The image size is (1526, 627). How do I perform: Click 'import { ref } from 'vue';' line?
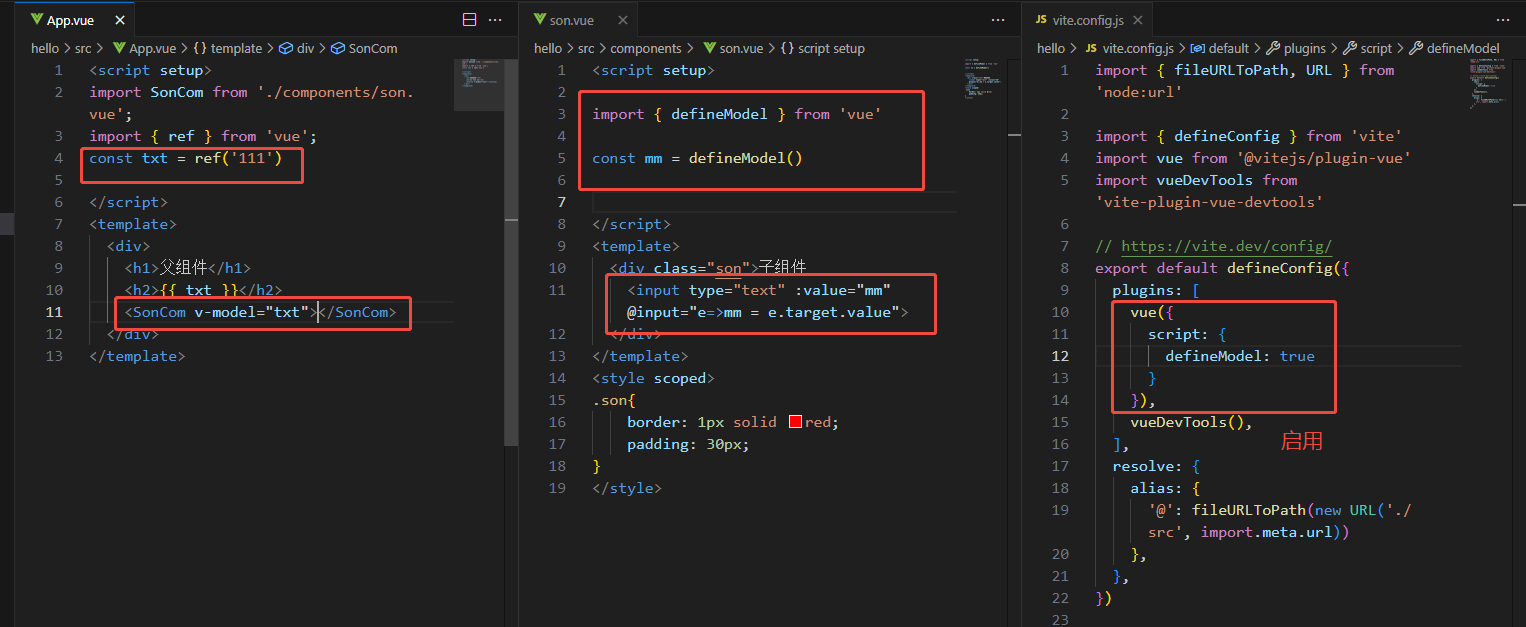(202, 136)
